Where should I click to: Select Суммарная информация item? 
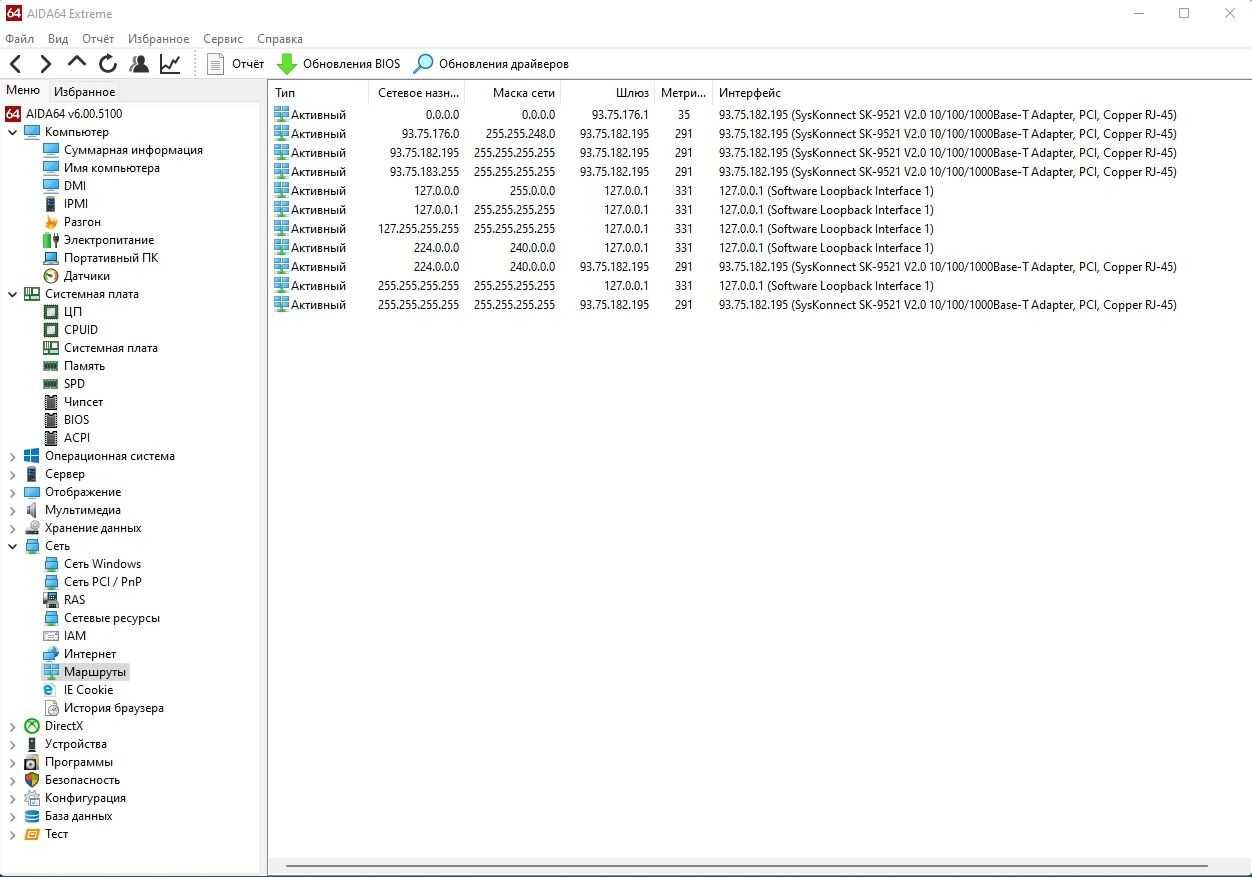click(x=123, y=150)
